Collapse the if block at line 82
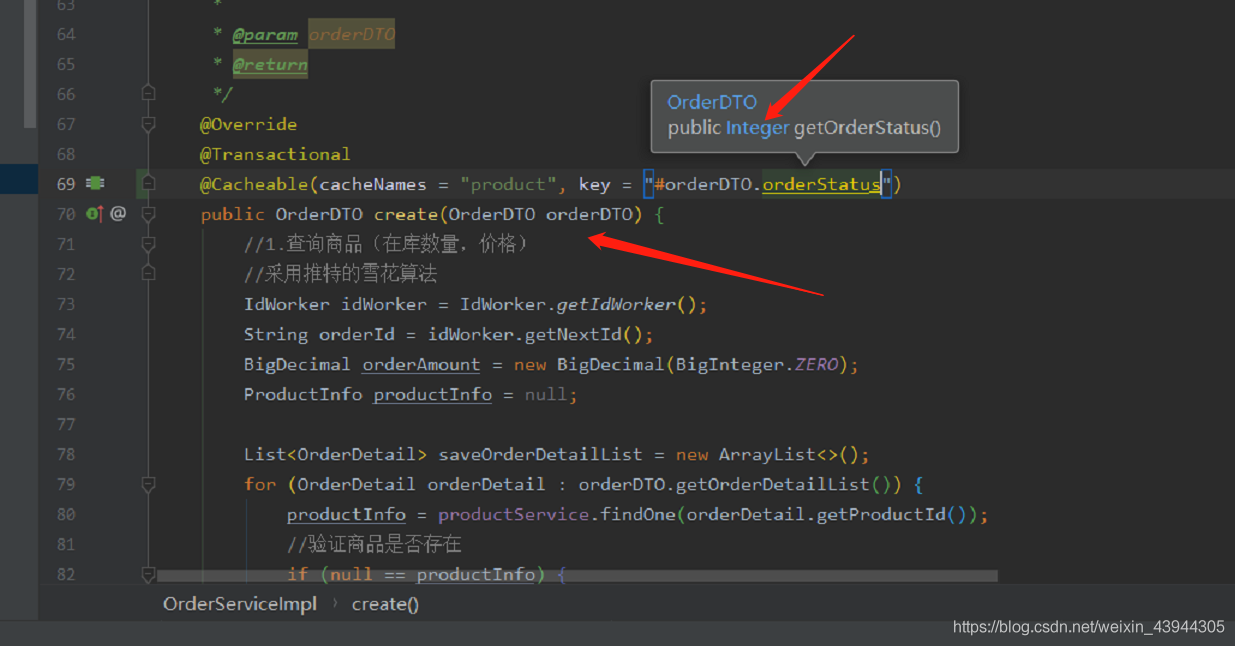The width and height of the screenshot is (1235, 646). (148, 574)
